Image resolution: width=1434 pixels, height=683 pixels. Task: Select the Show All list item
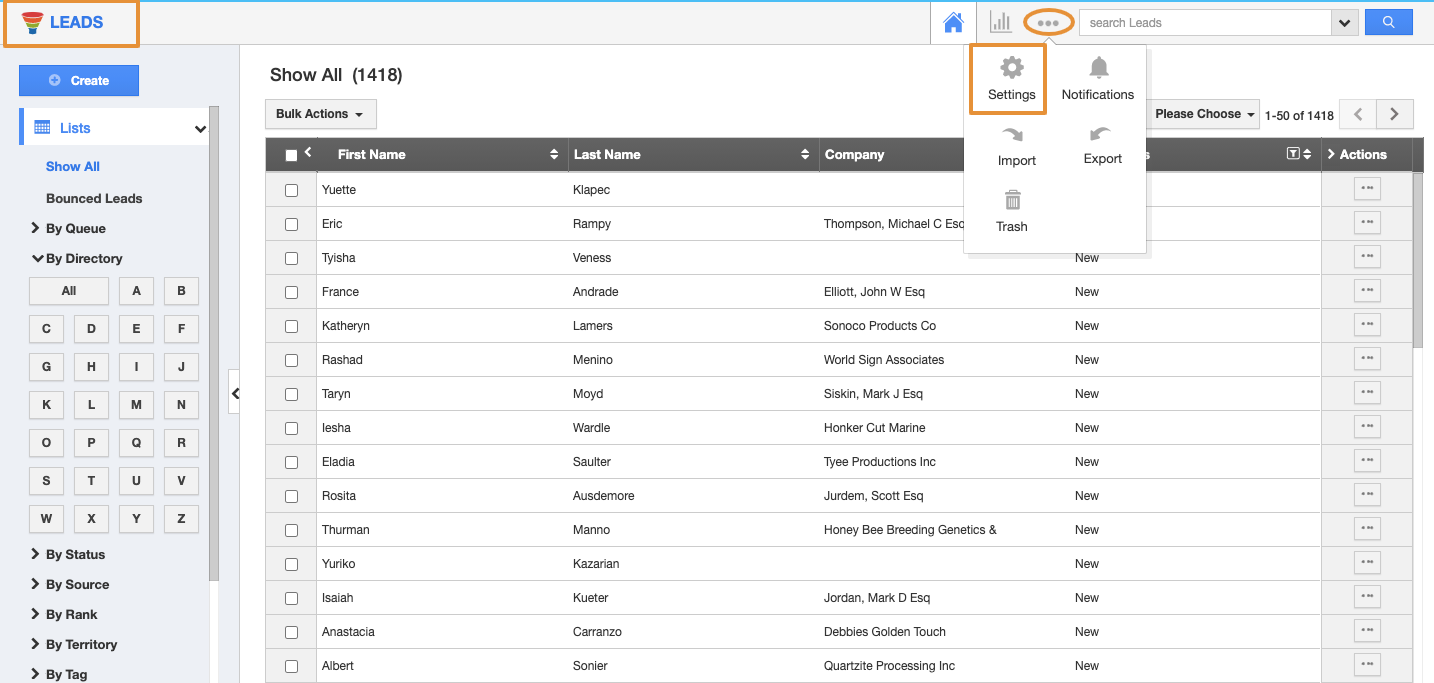click(73, 166)
